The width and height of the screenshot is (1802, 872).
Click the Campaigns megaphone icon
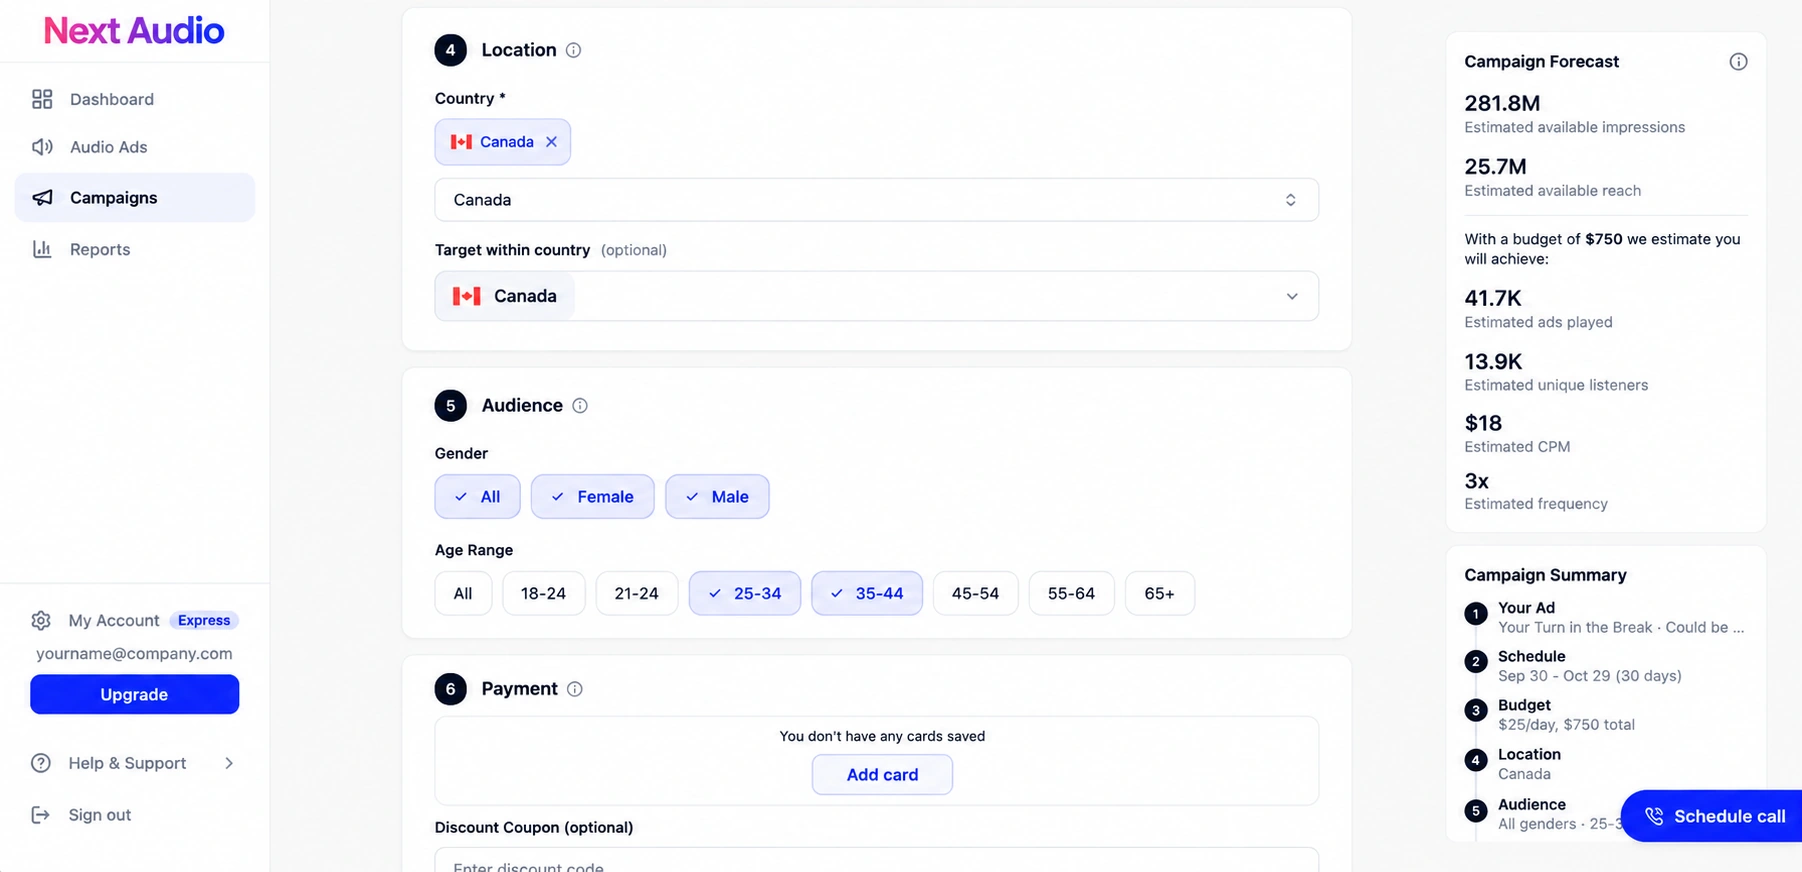pos(42,198)
